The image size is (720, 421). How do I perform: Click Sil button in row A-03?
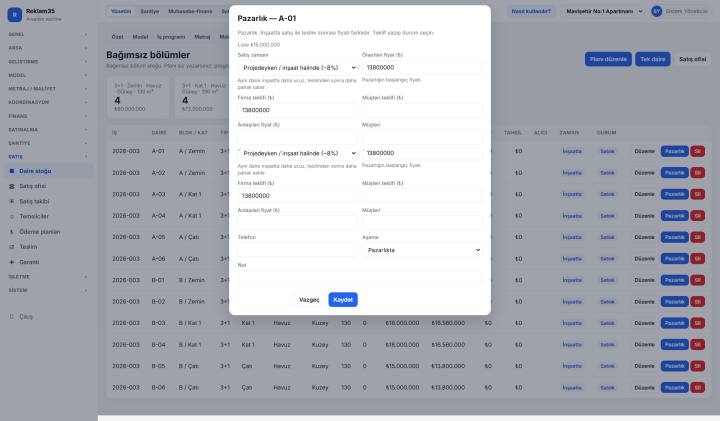click(x=698, y=194)
